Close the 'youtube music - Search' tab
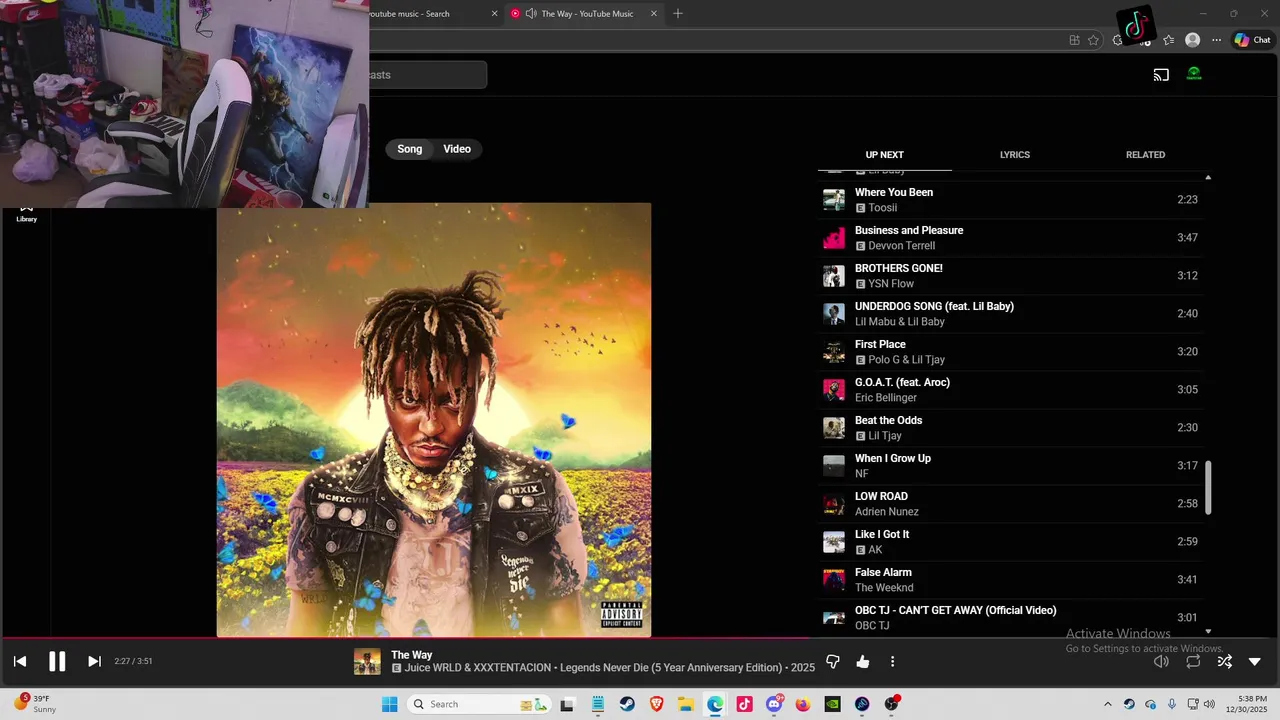Image resolution: width=1280 pixels, height=720 pixels. (x=494, y=14)
